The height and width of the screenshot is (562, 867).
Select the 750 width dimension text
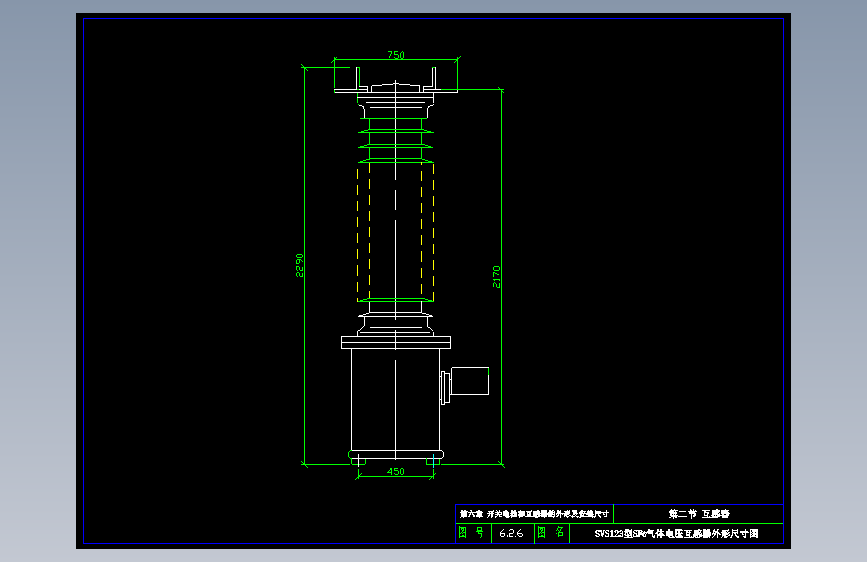(396, 54)
